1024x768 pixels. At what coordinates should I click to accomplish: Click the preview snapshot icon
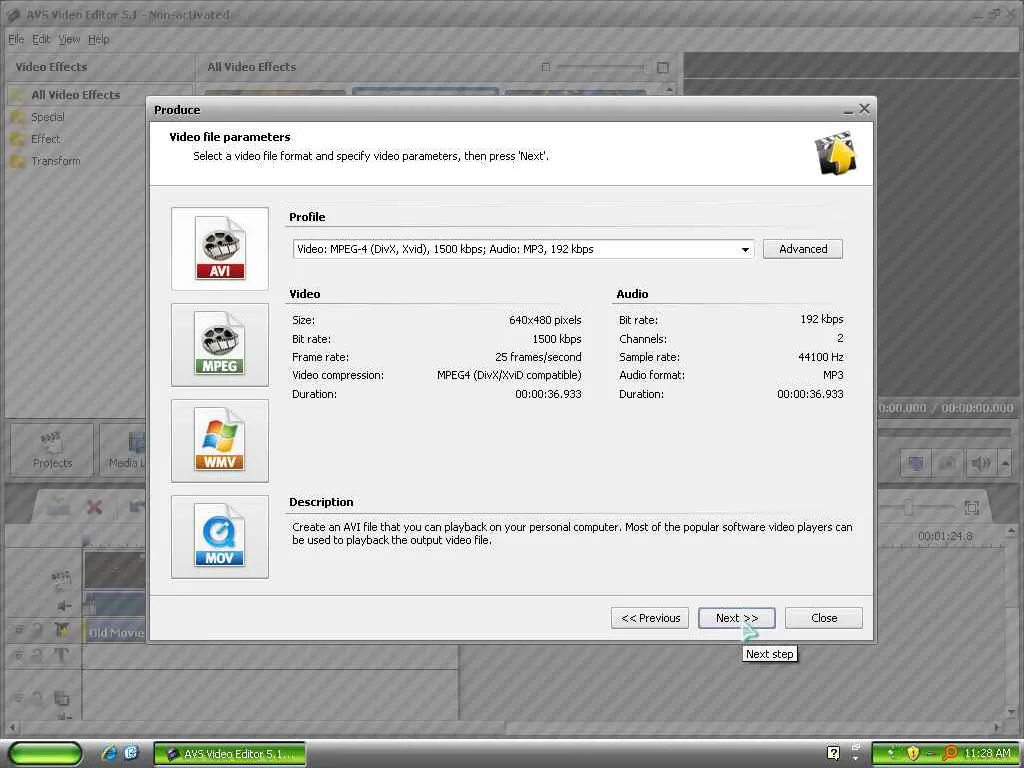click(947, 464)
